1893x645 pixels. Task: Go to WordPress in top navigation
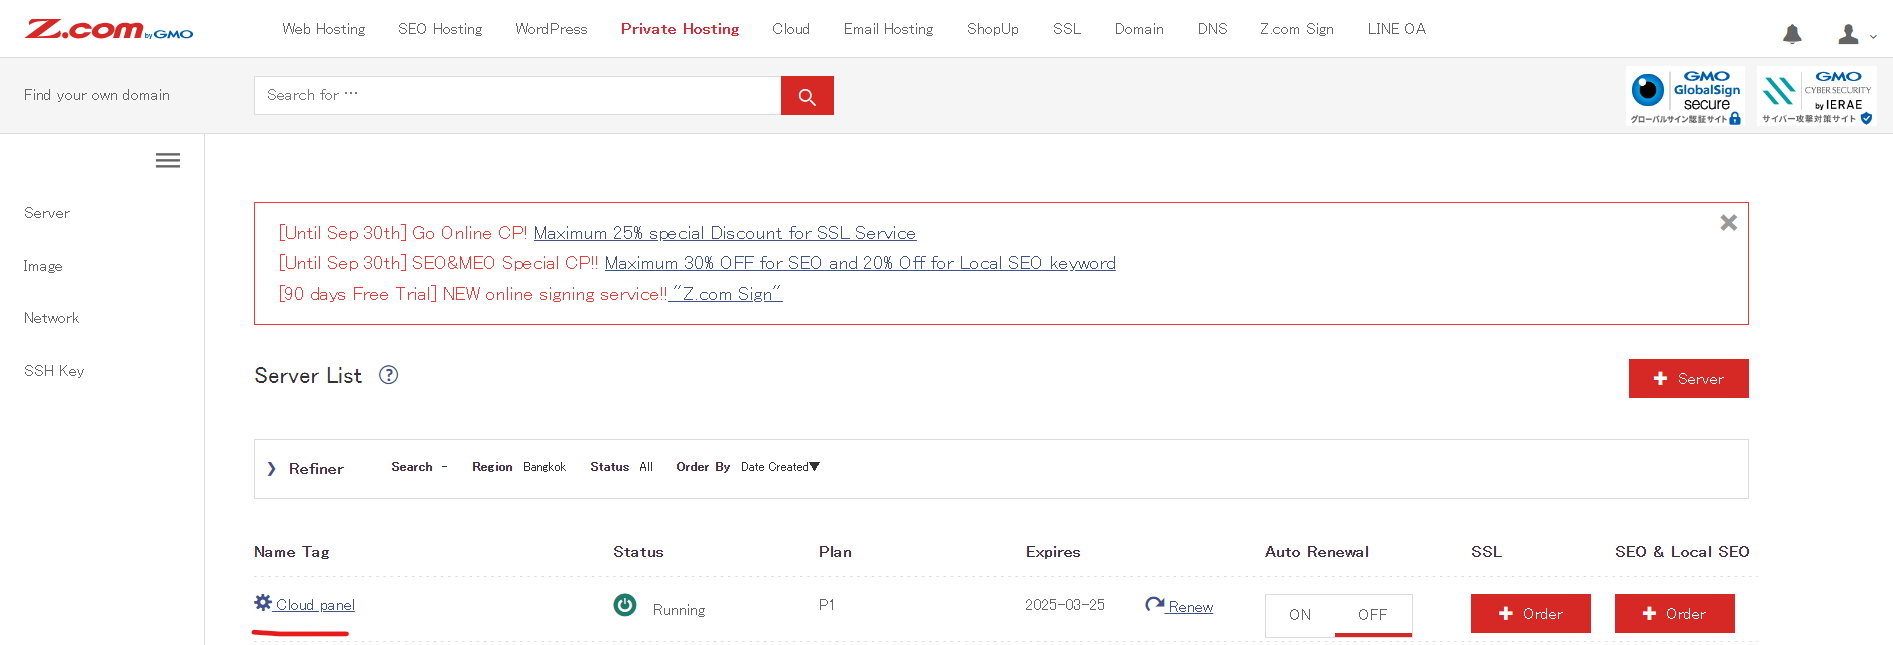pos(551,29)
